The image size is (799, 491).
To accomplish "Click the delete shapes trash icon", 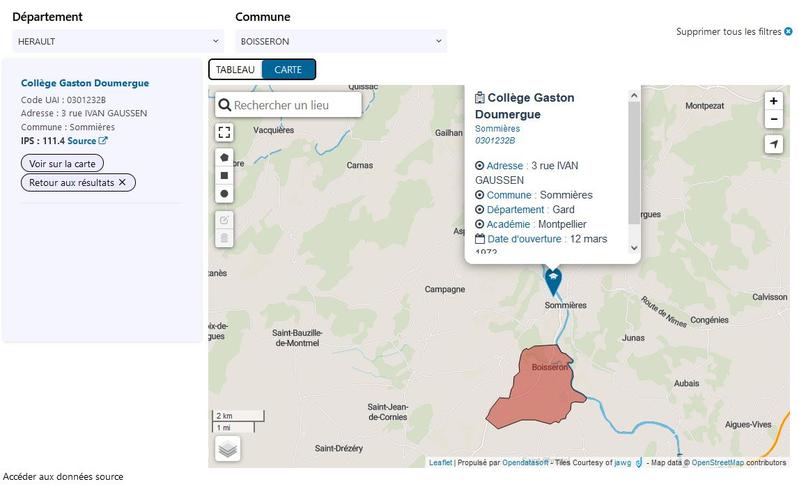I will pos(224,238).
